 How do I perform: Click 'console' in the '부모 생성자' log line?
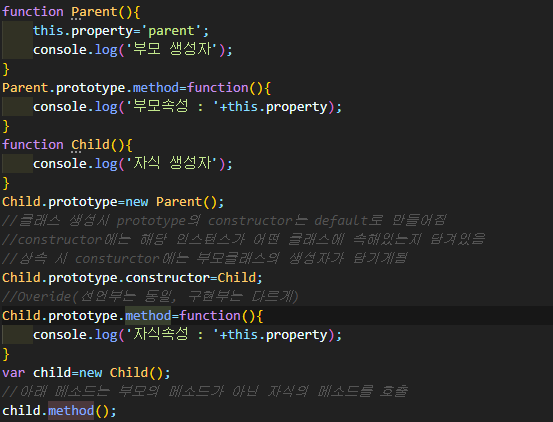60,50
